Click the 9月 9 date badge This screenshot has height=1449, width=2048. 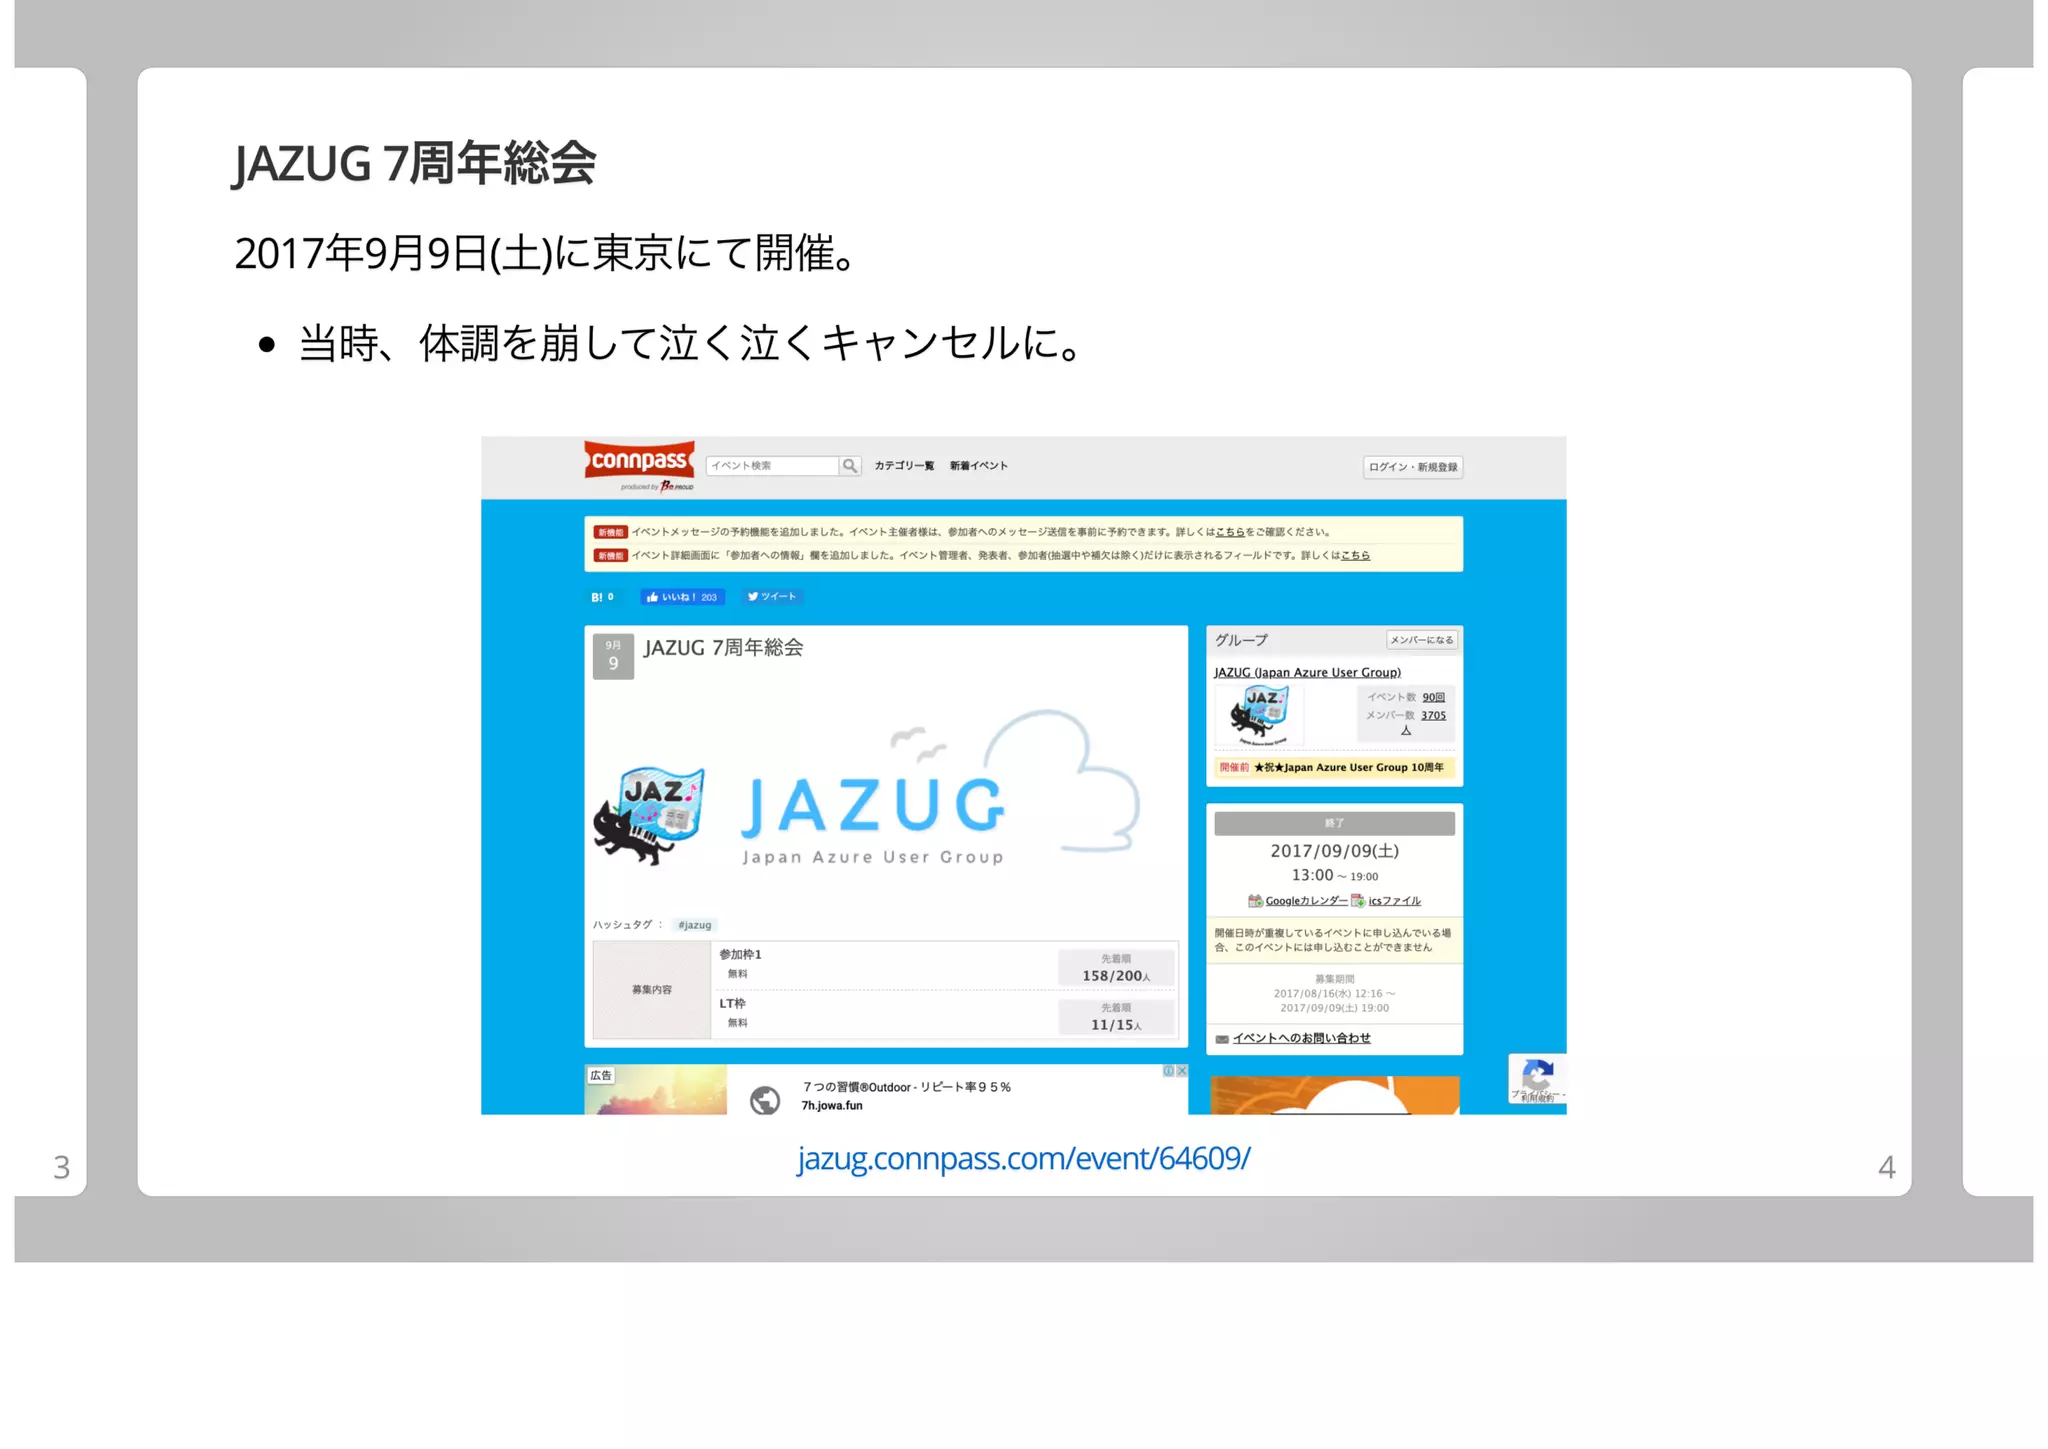pyautogui.click(x=613, y=656)
